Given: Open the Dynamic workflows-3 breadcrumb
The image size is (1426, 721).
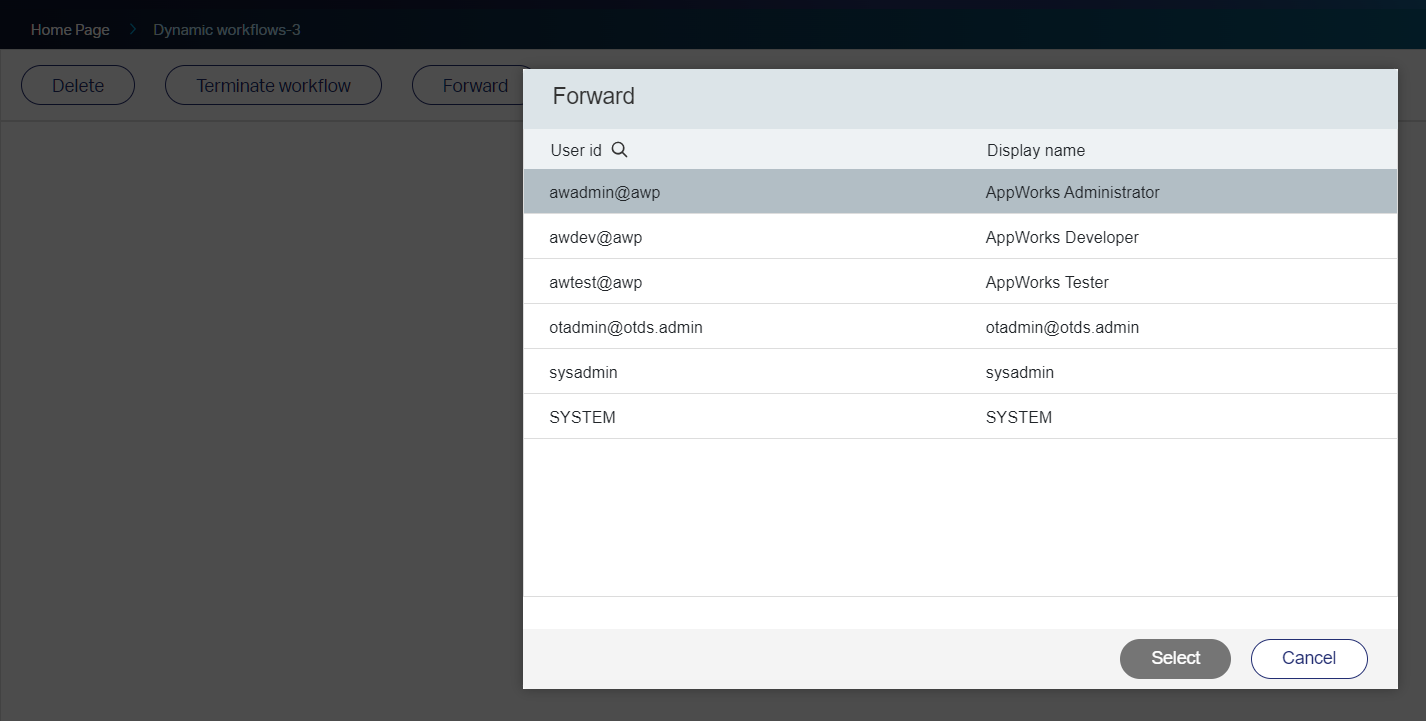Looking at the screenshot, I should coord(227,30).
